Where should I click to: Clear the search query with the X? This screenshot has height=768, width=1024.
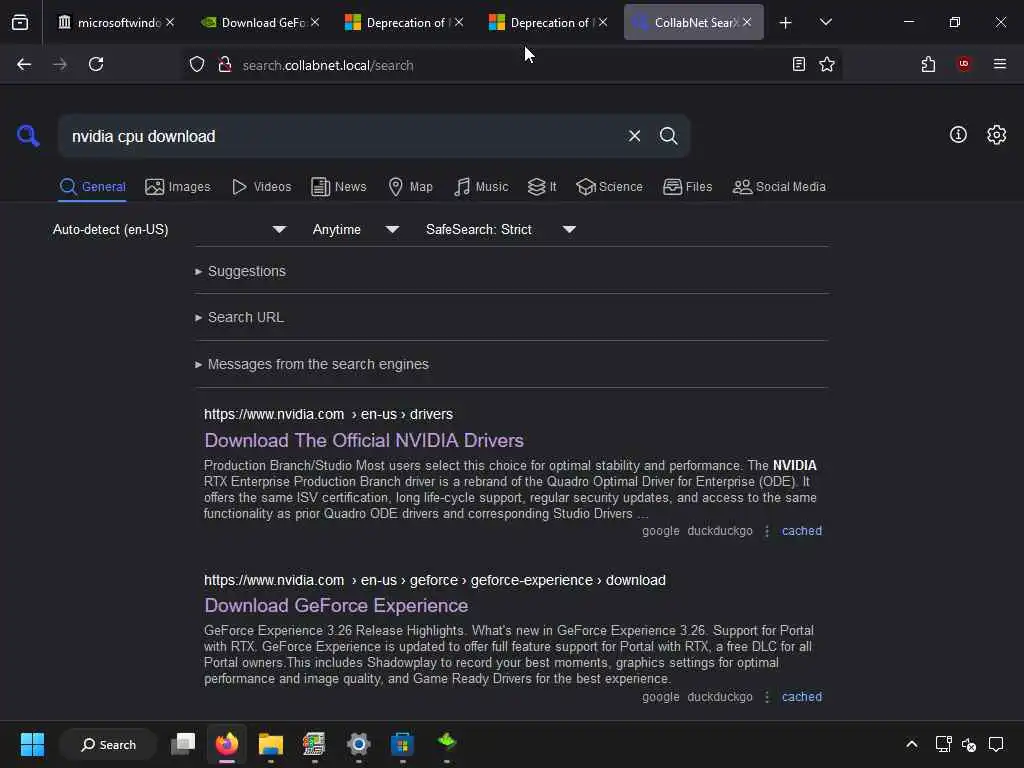(634, 136)
